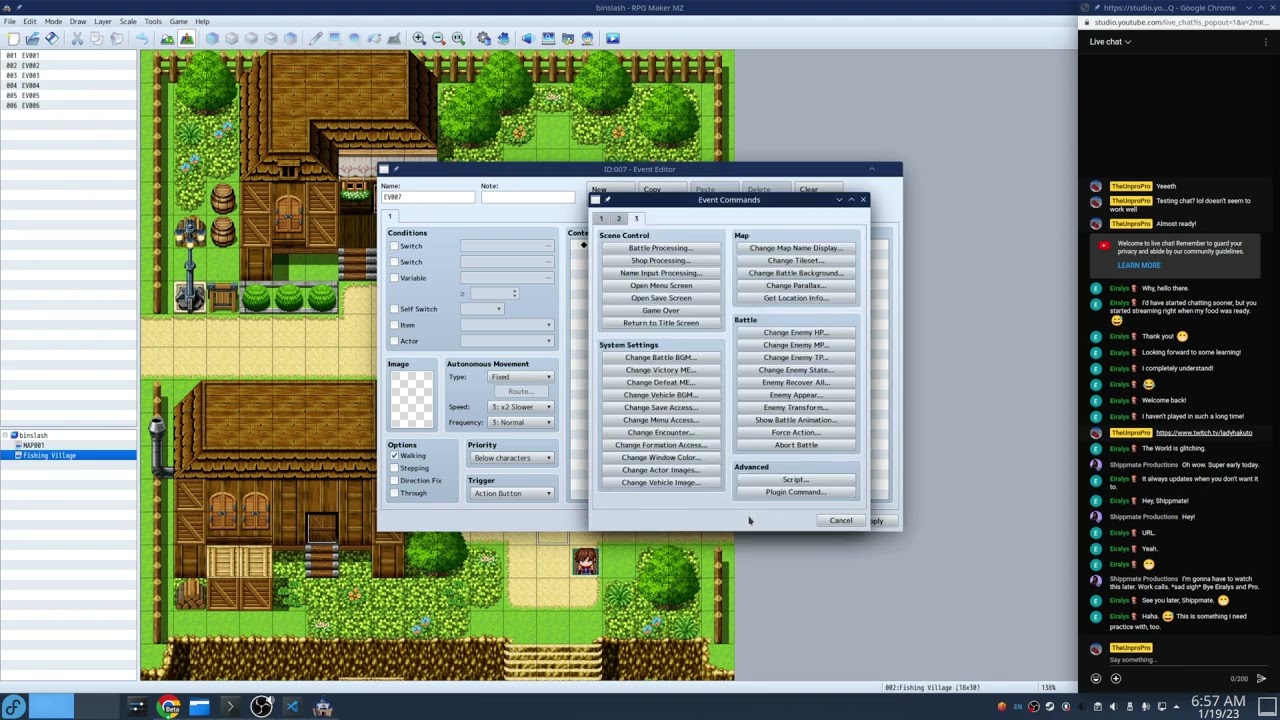
Task: Switch to Event Commands tab 1
Action: tap(601, 218)
